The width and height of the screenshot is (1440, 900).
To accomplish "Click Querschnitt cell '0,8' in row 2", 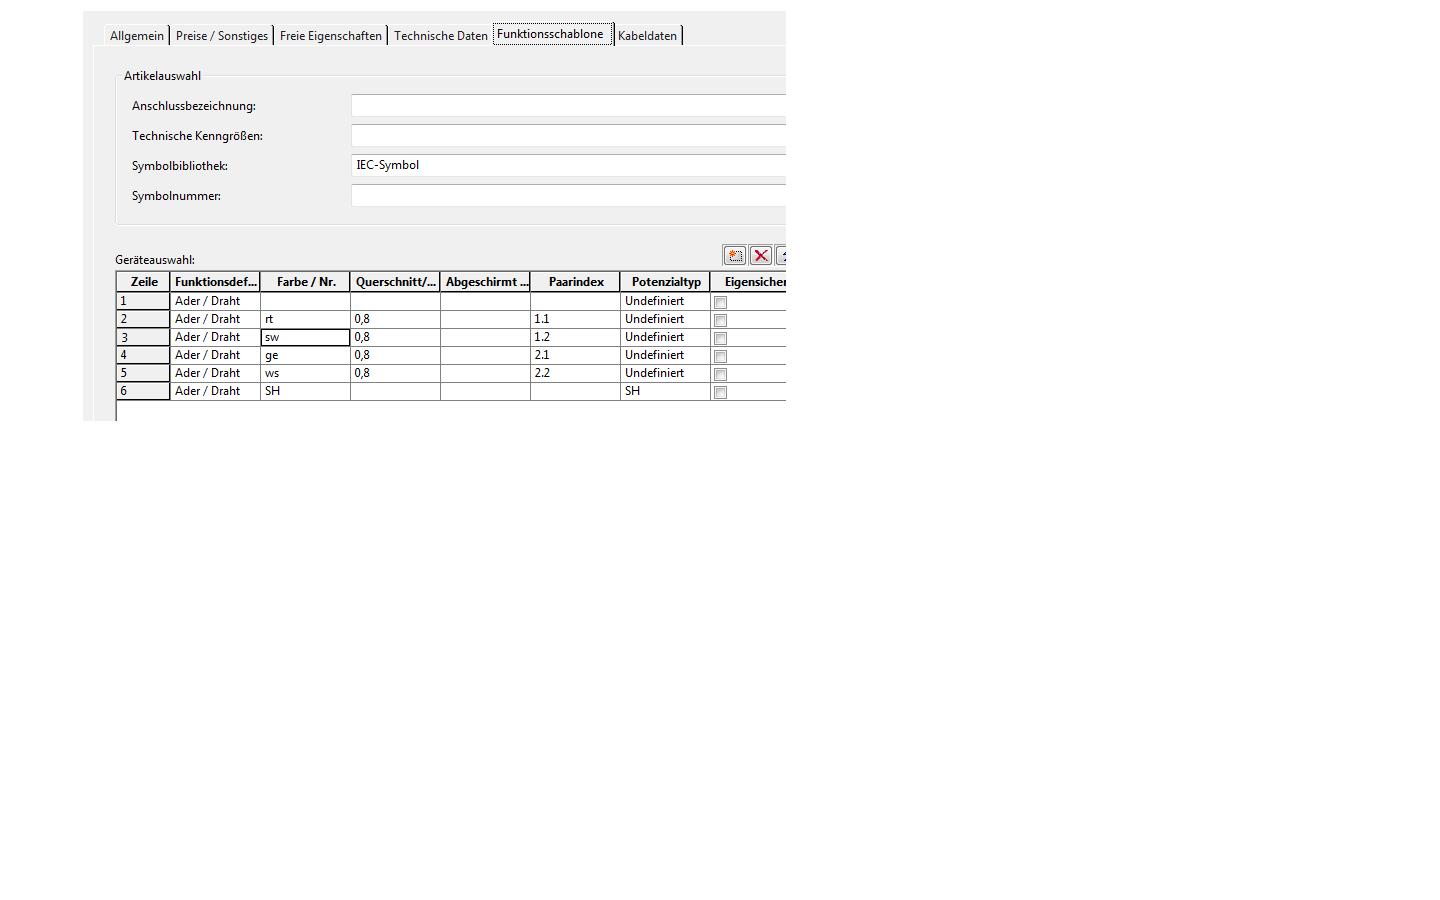I will [395, 319].
